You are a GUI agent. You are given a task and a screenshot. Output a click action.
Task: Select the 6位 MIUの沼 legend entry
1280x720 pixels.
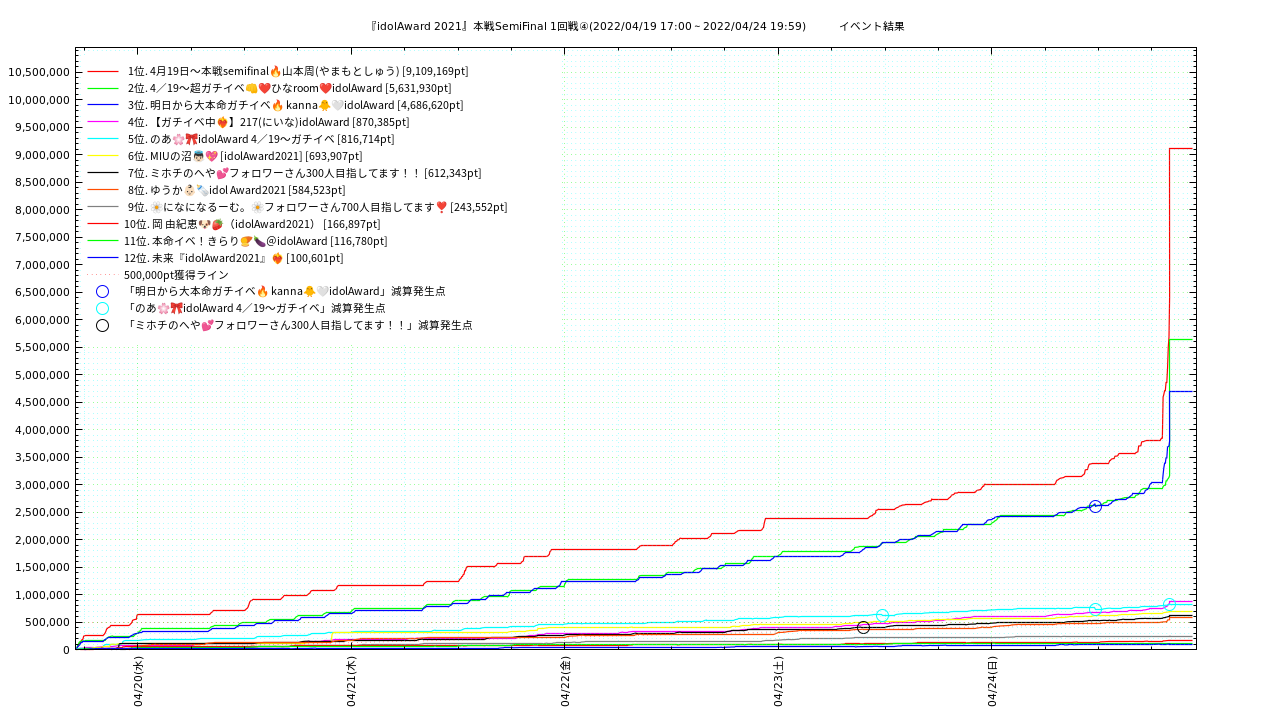point(244,156)
